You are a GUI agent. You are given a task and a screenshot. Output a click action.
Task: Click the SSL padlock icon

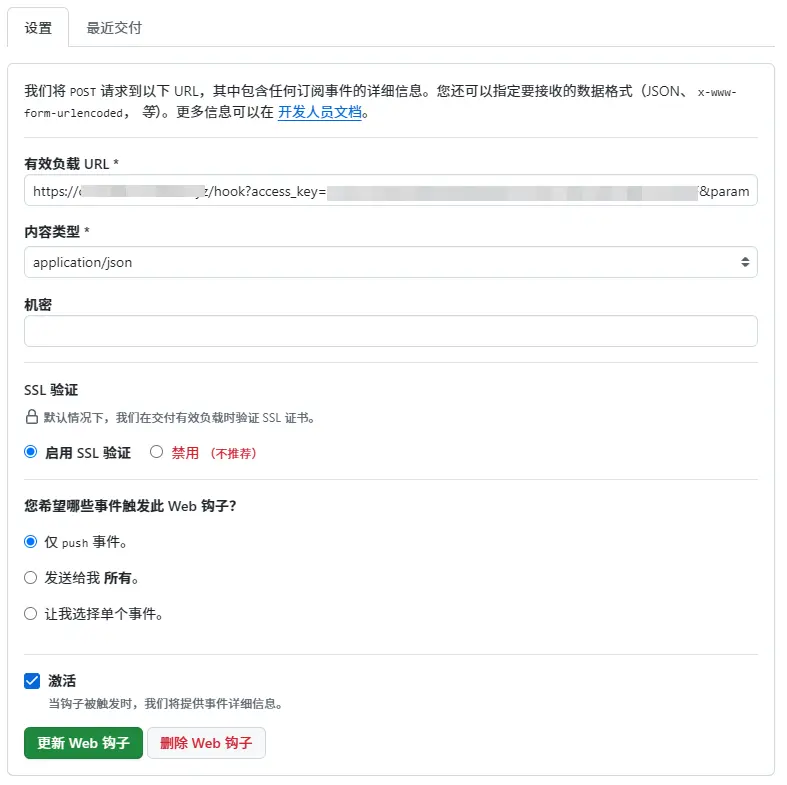tap(32, 417)
